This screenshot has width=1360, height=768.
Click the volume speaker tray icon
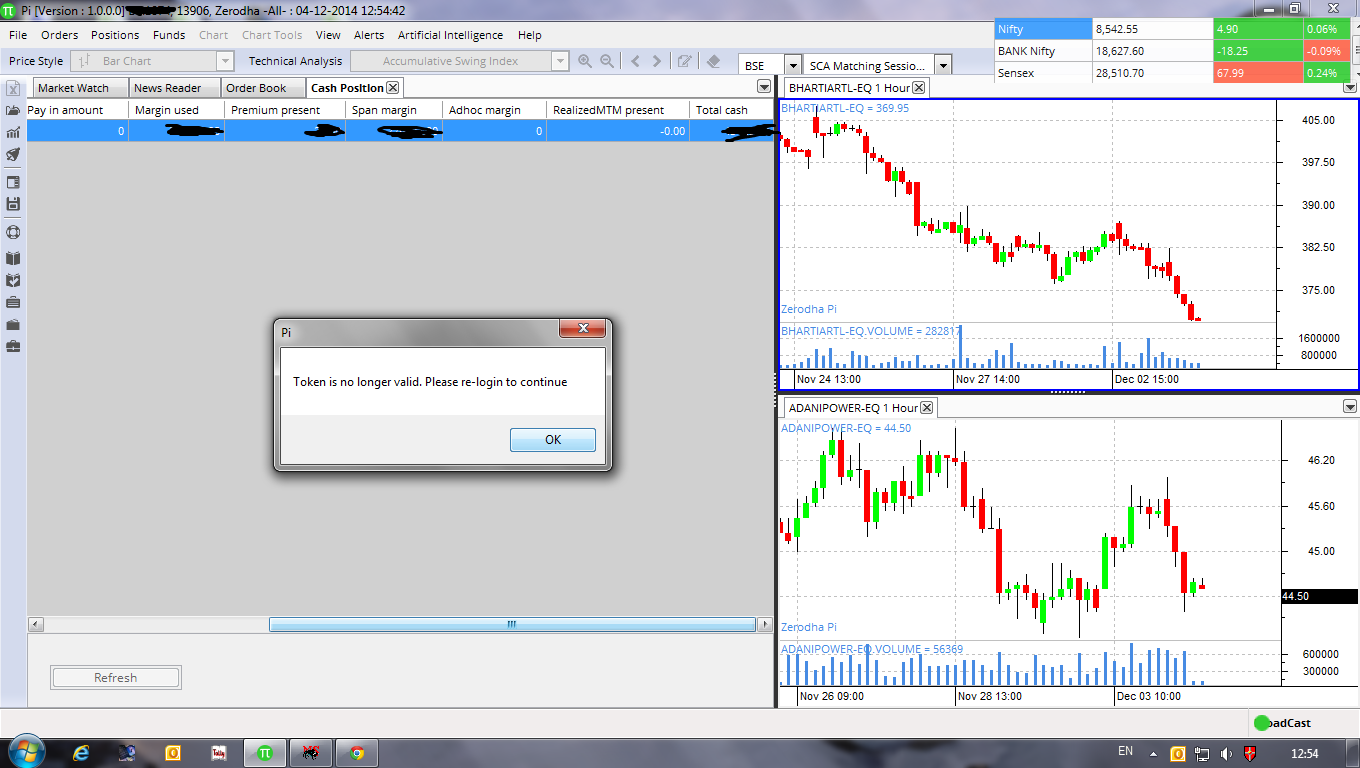pyautogui.click(x=1226, y=753)
